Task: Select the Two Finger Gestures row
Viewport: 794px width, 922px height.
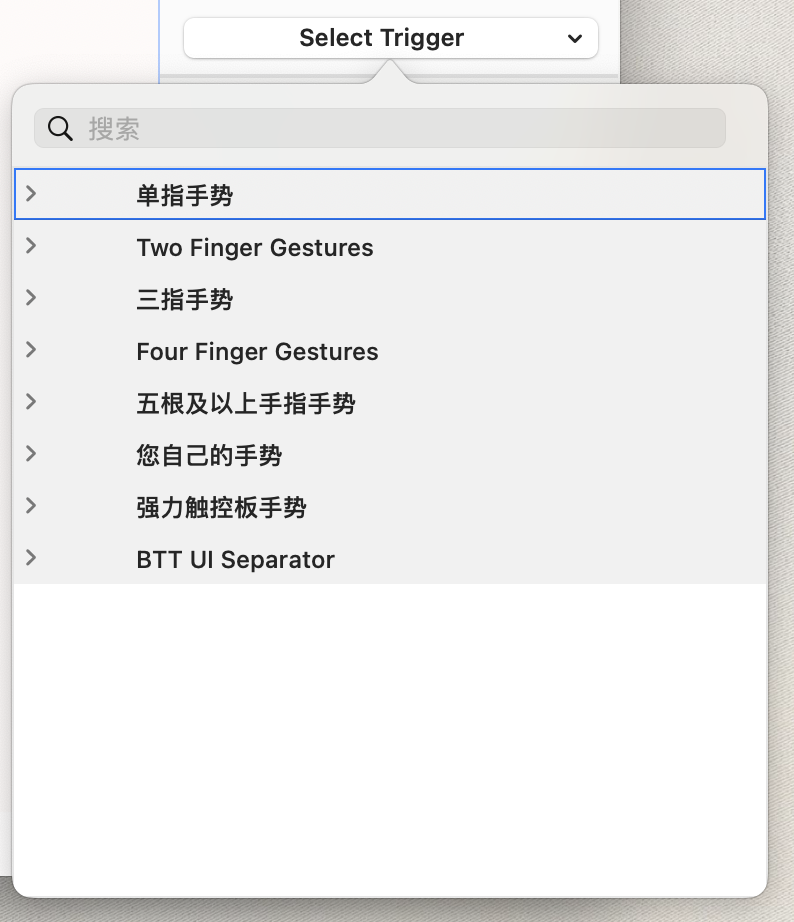Action: 390,246
